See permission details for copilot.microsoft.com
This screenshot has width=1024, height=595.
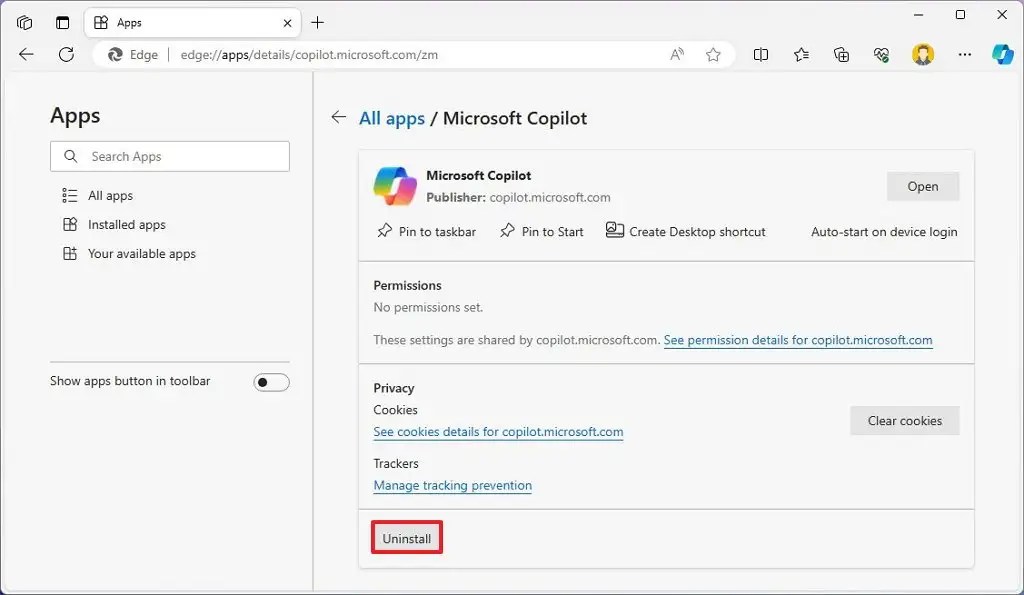[798, 340]
